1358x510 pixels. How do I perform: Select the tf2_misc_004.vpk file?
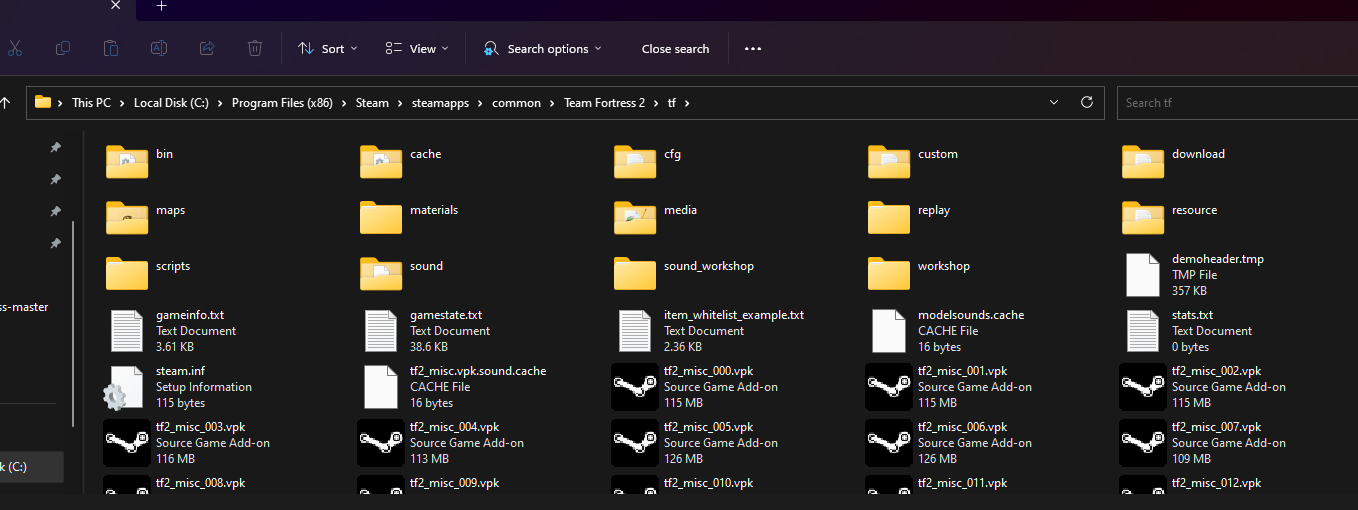pos(442,443)
